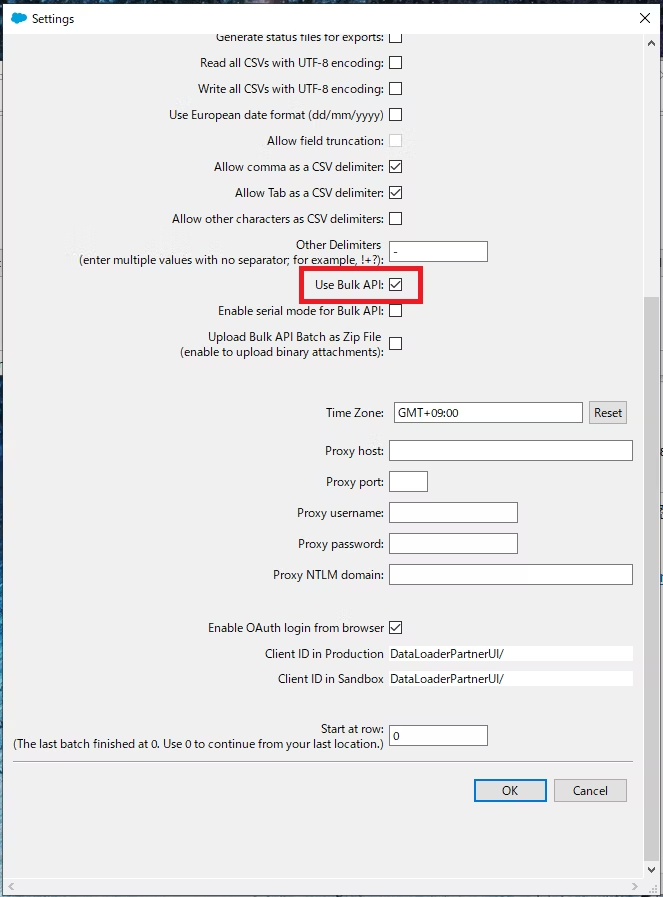Confirm settings with the OK button
The width and height of the screenshot is (663, 897).
pyautogui.click(x=510, y=791)
